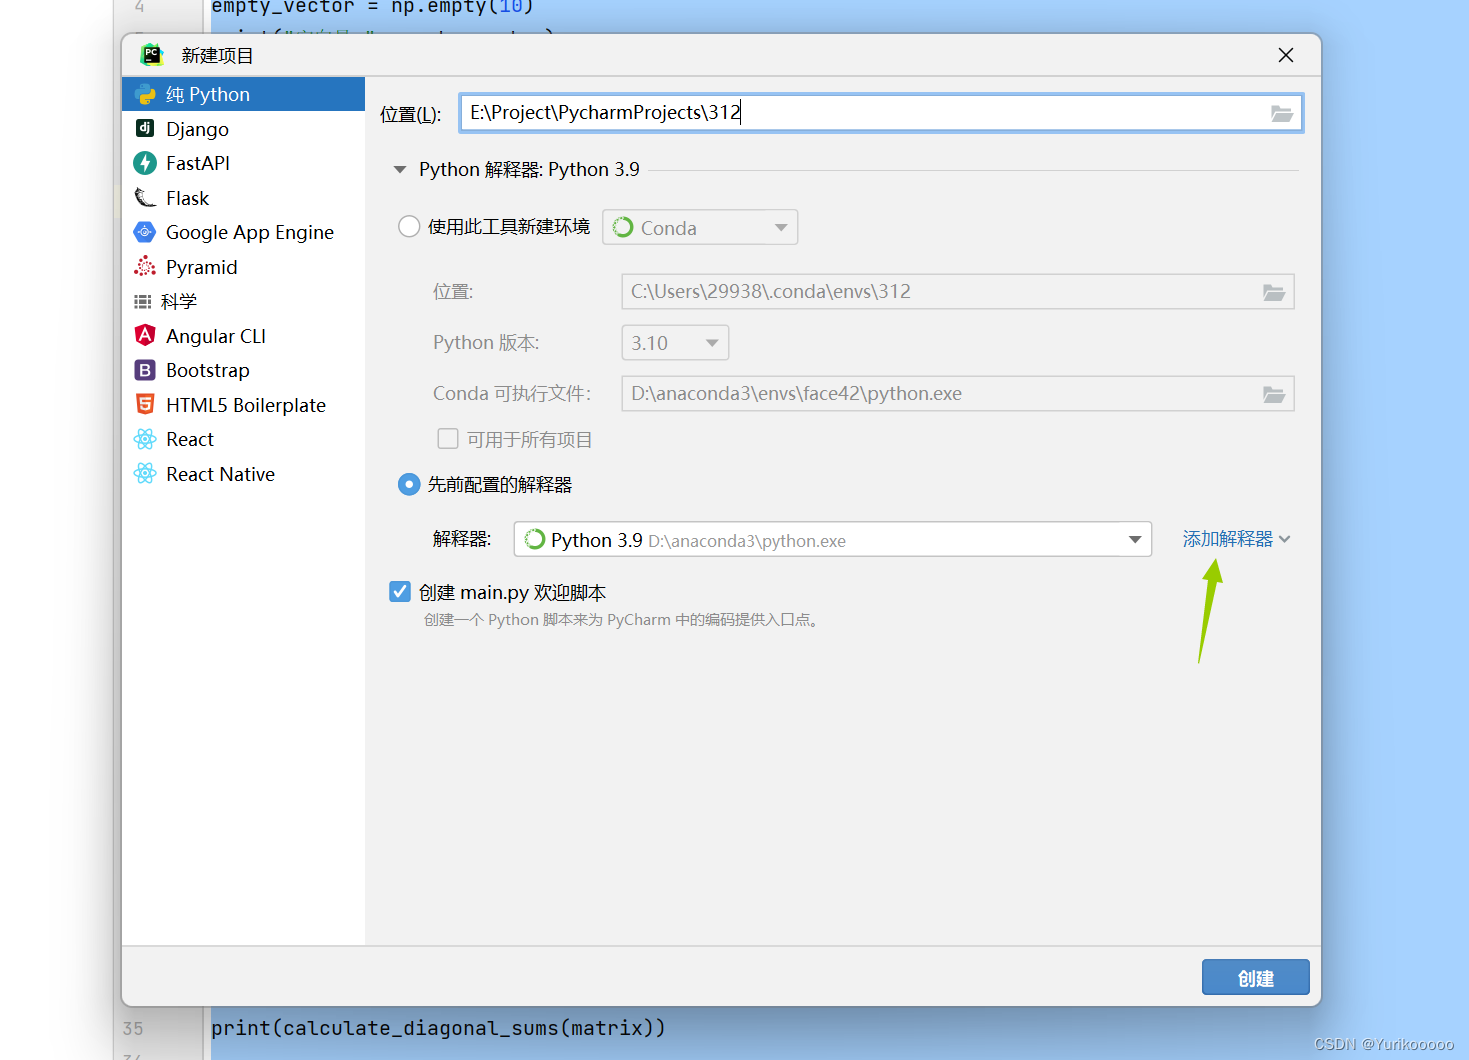Image resolution: width=1469 pixels, height=1060 pixels.
Task: Open the Python 3.9 interpreter dropdown
Action: 833,539
